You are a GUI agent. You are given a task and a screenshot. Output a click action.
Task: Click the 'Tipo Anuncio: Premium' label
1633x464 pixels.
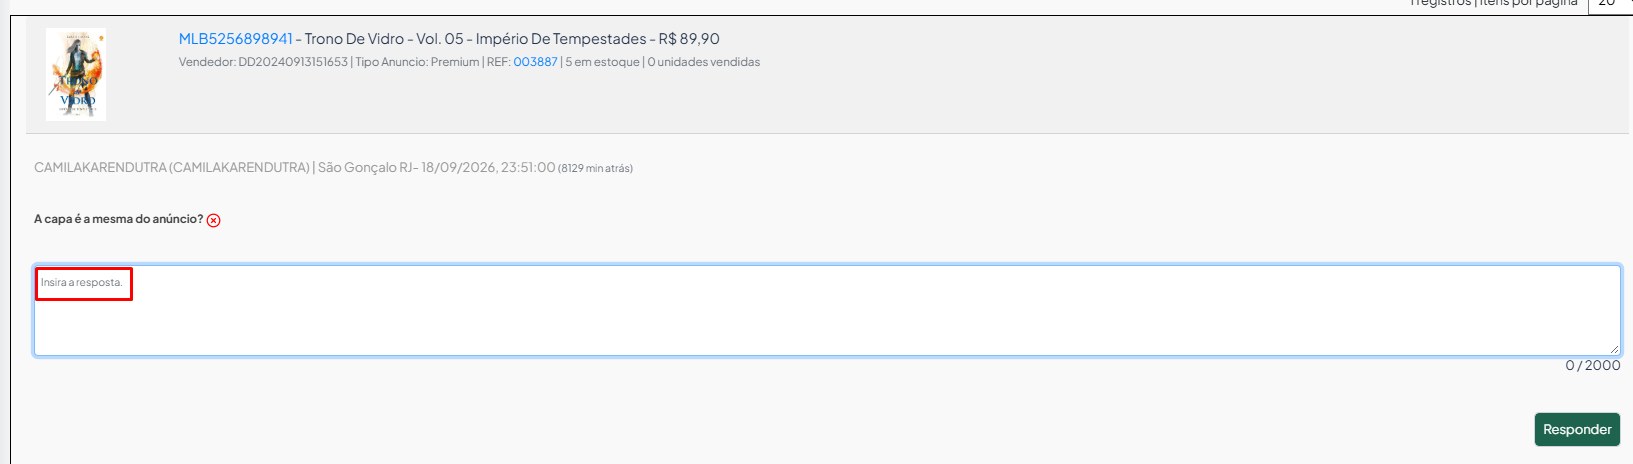[417, 62]
